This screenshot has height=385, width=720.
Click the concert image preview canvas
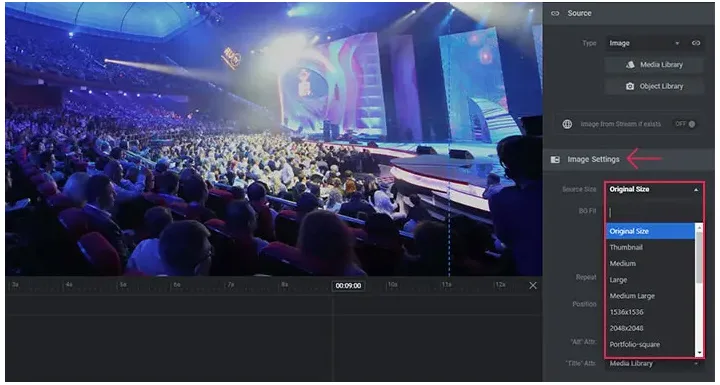coord(274,139)
